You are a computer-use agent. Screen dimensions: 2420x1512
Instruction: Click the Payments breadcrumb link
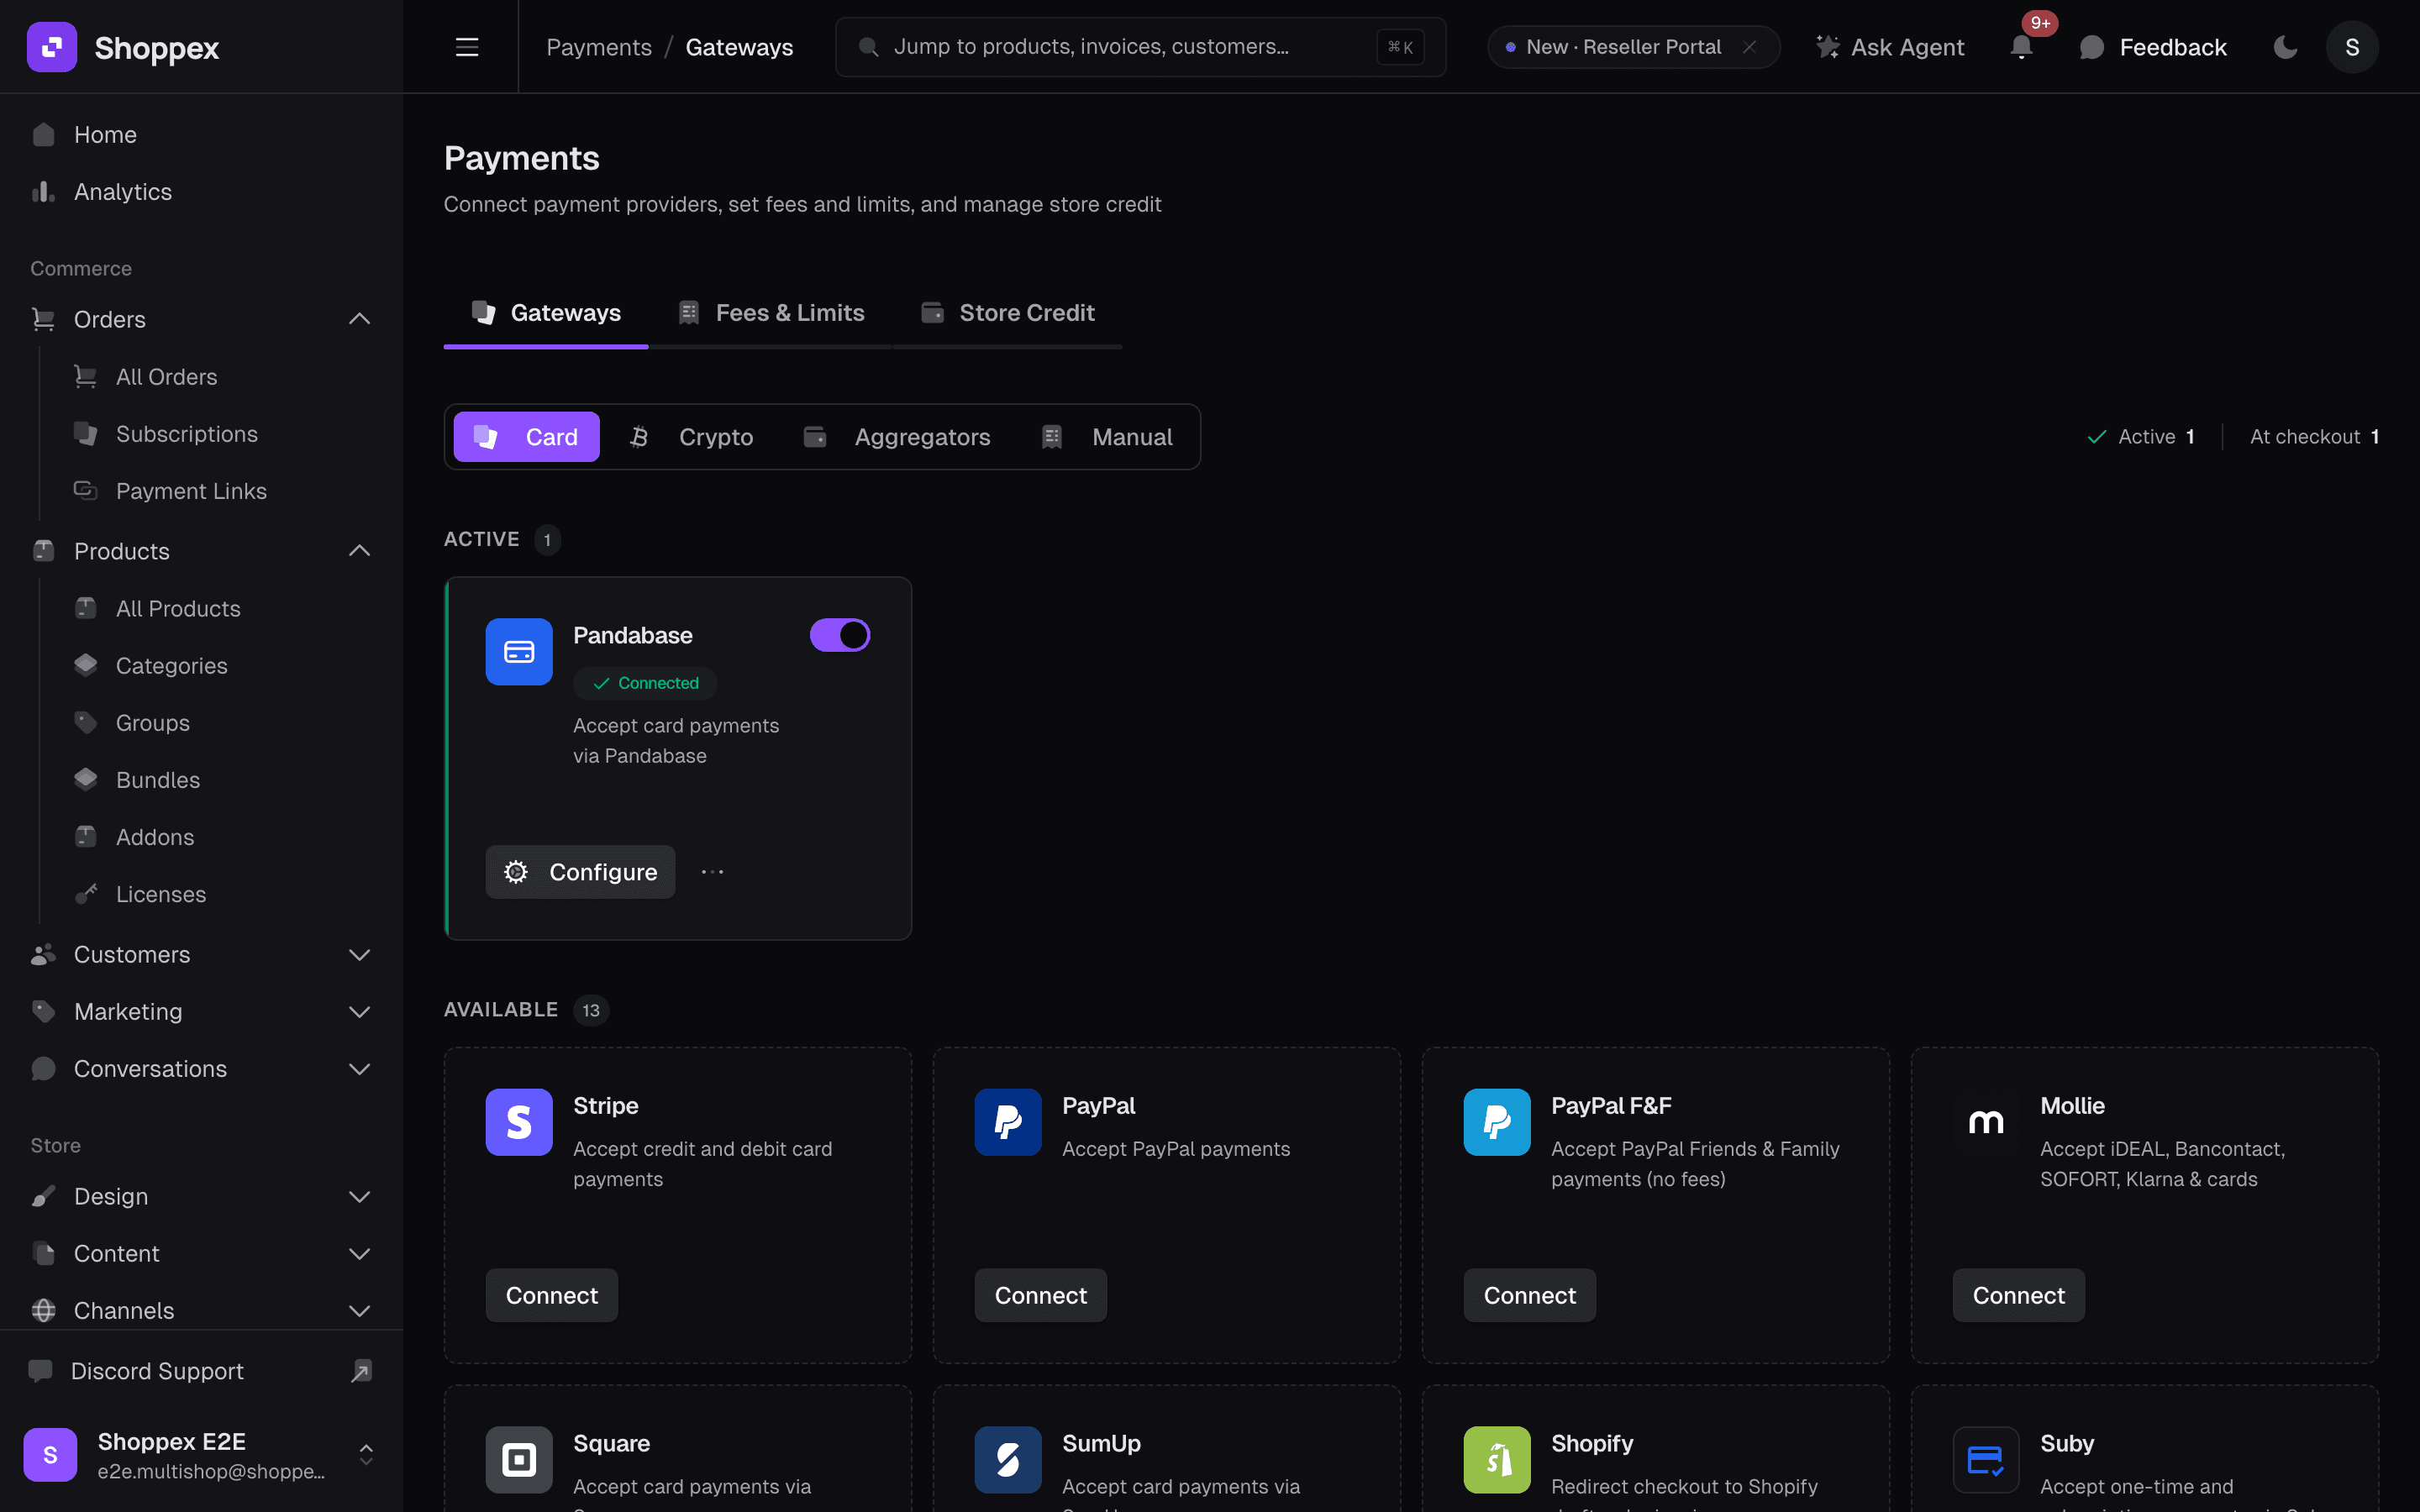(599, 47)
